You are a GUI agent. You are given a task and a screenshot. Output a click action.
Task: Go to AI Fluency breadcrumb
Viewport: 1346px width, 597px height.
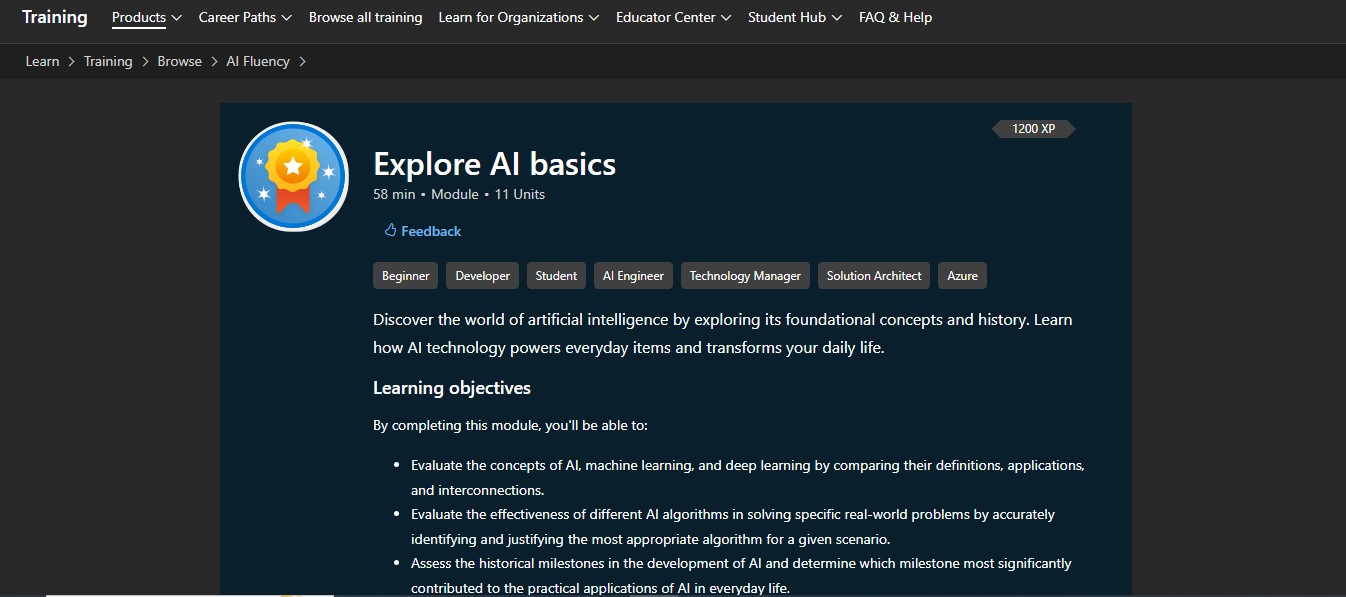(258, 61)
